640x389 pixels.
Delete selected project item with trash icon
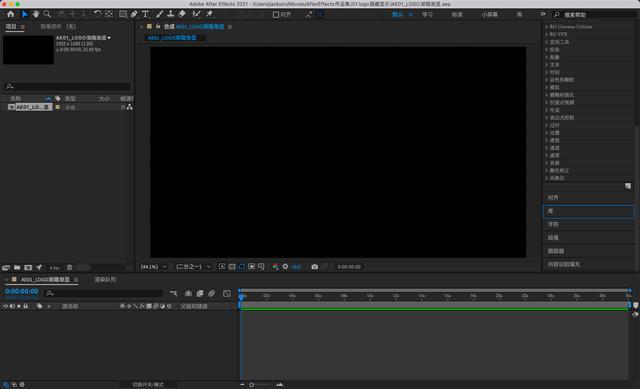point(69,268)
